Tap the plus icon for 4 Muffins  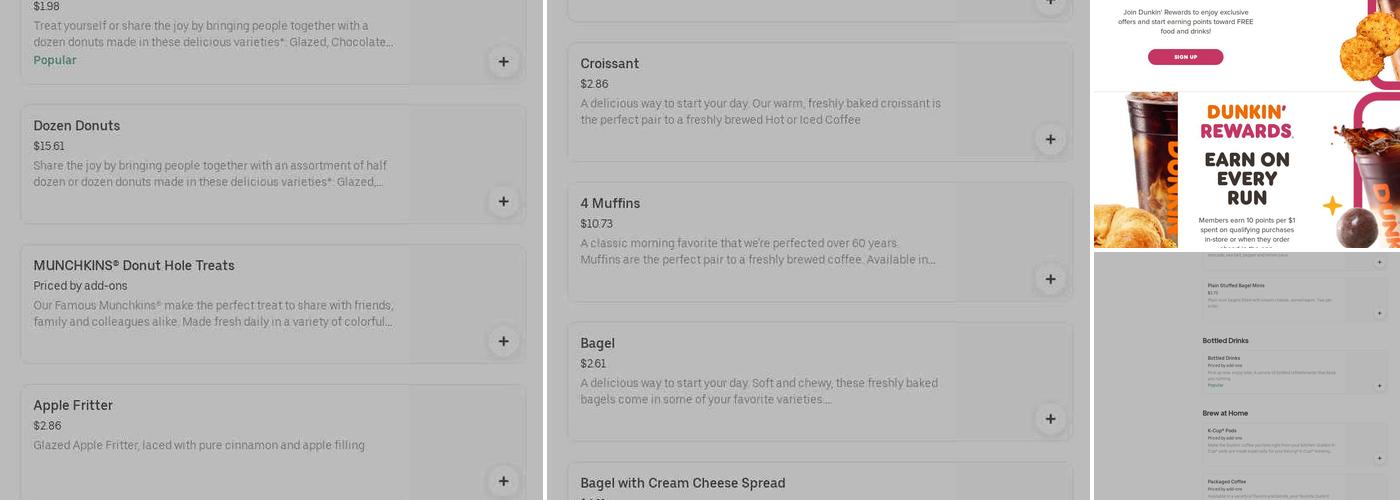[1049, 279]
